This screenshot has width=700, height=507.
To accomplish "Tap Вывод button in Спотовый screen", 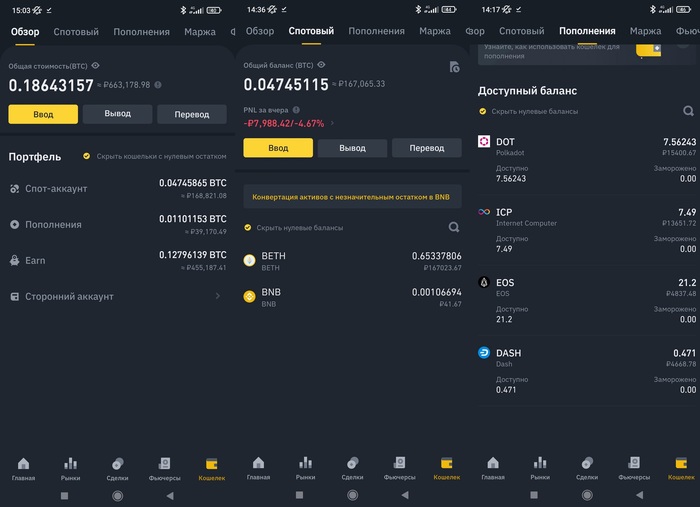I will 352,148.
